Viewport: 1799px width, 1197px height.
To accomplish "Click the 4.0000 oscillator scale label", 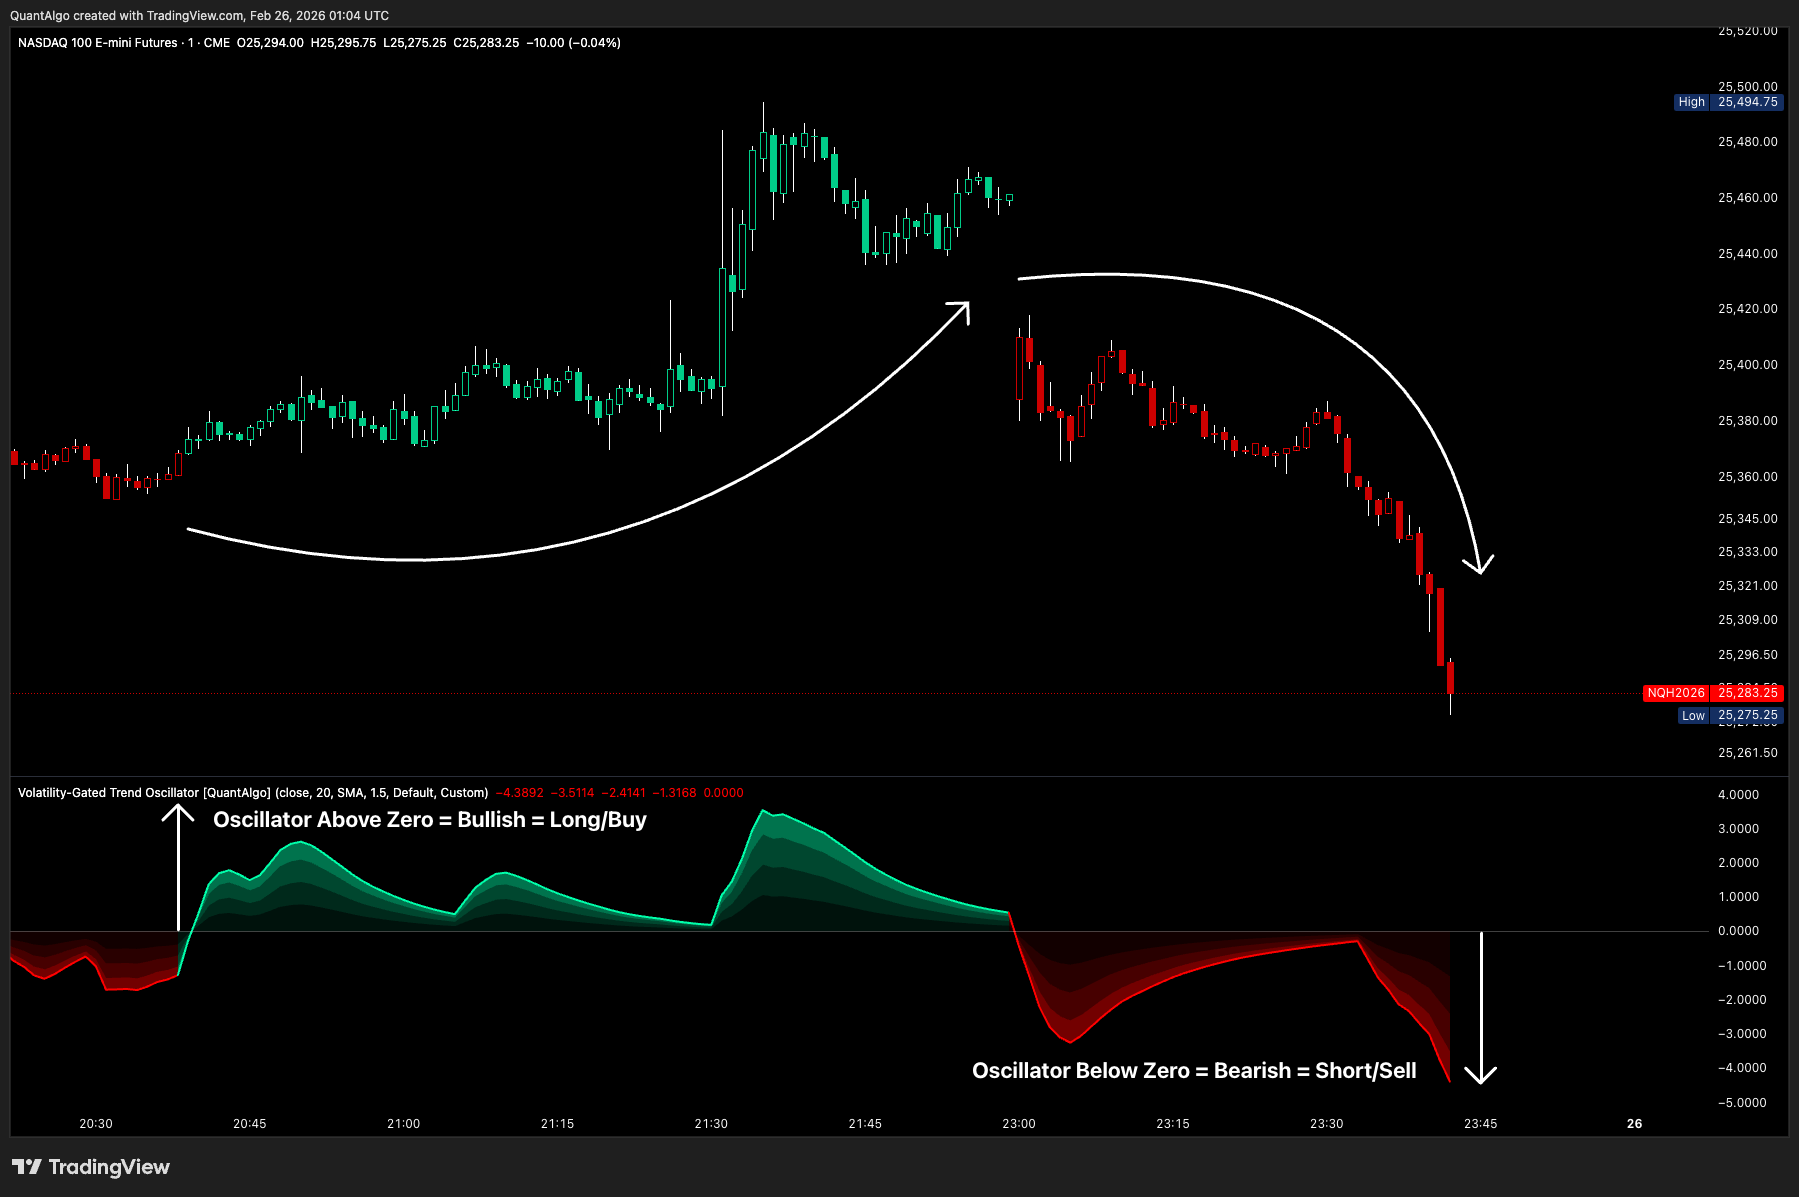I will pos(1738,795).
